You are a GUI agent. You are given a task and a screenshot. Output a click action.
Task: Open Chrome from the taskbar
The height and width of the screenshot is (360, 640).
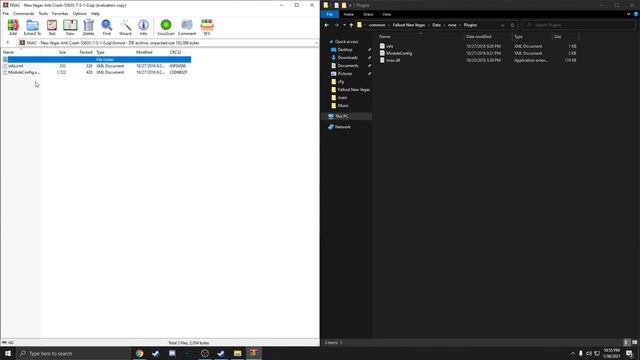click(x=140, y=353)
